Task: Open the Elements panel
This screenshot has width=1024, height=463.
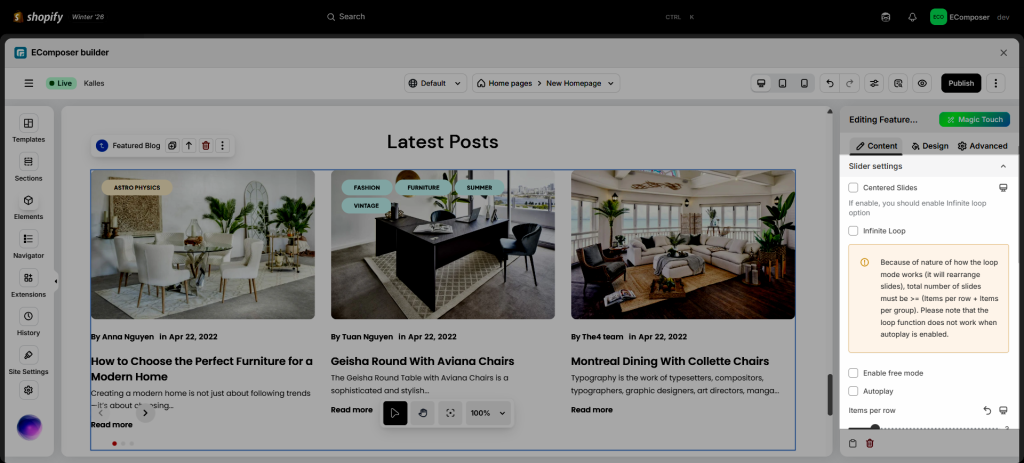Action: click(28, 207)
